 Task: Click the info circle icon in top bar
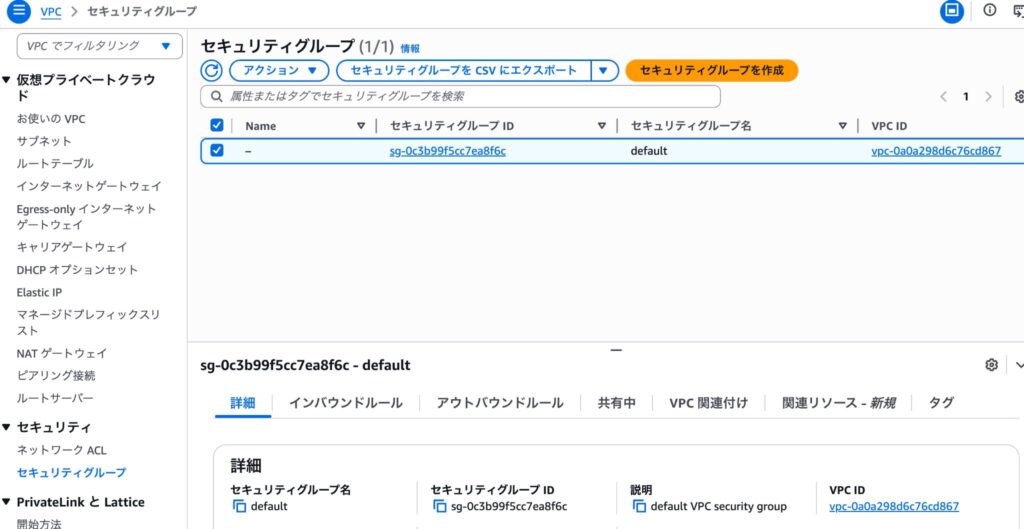click(990, 11)
